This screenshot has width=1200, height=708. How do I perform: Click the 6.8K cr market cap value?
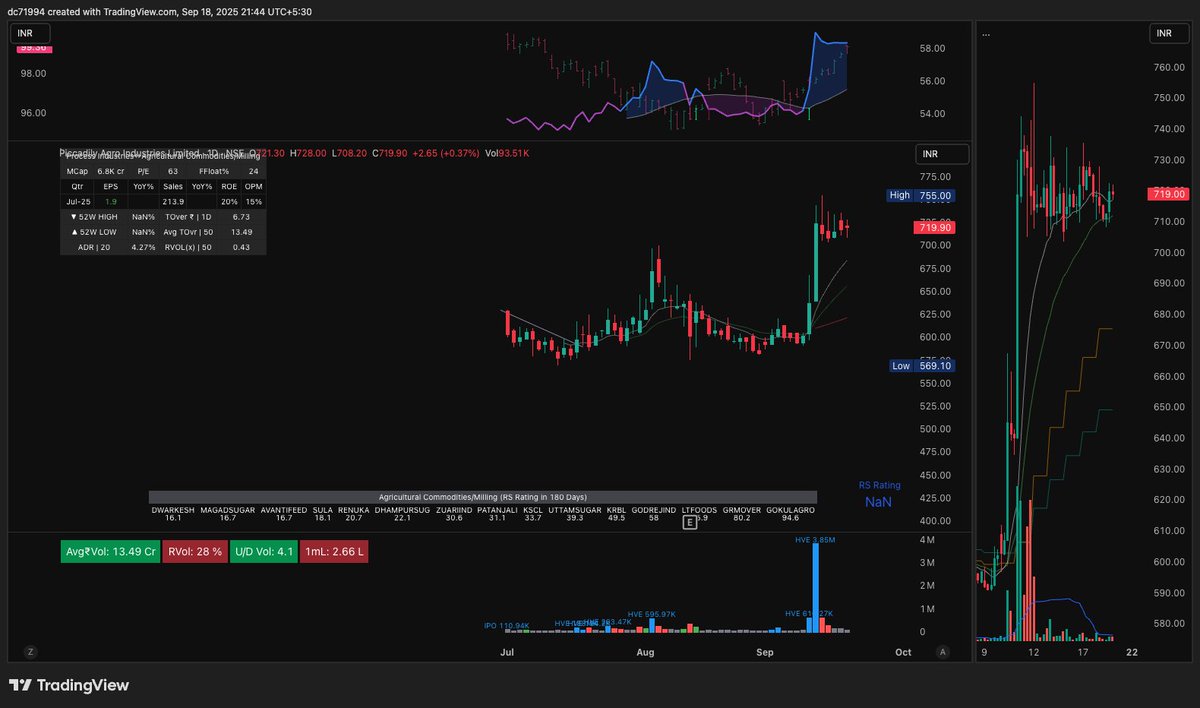point(111,172)
